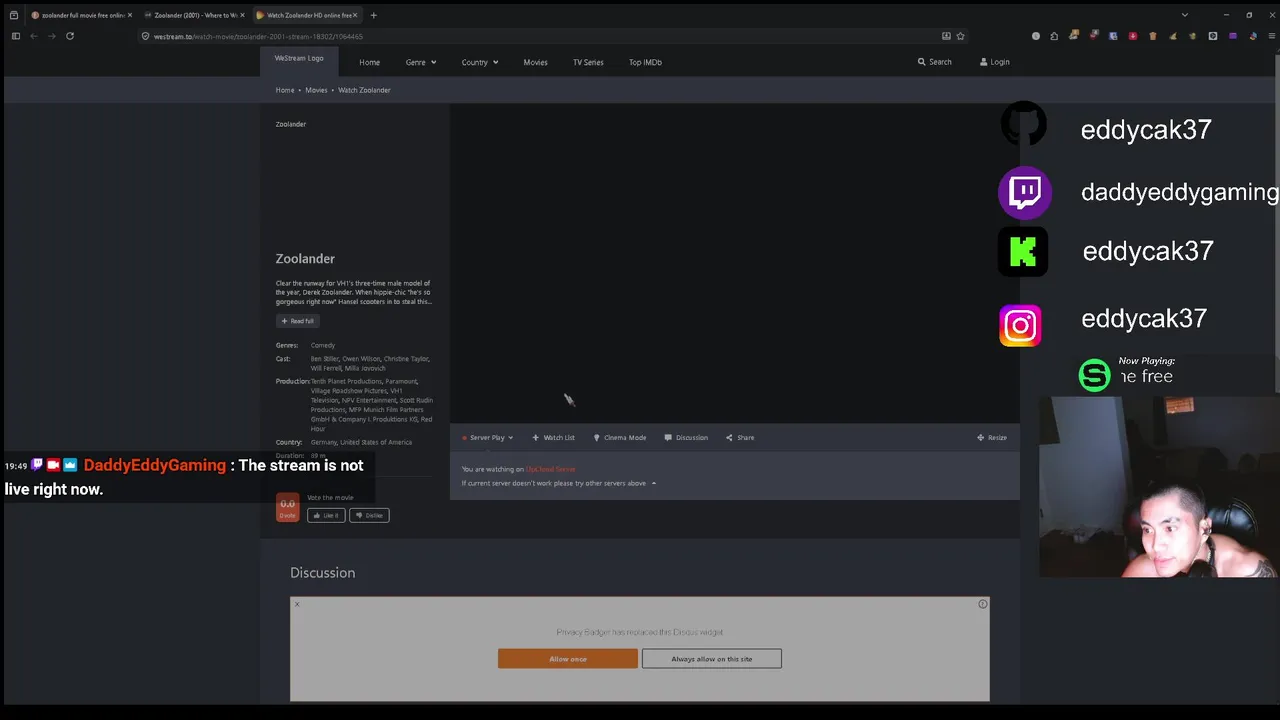The width and height of the screenshot is (1280, 720).
Task: Go to Movies in the breadcrumb
Action: point(316,90)
